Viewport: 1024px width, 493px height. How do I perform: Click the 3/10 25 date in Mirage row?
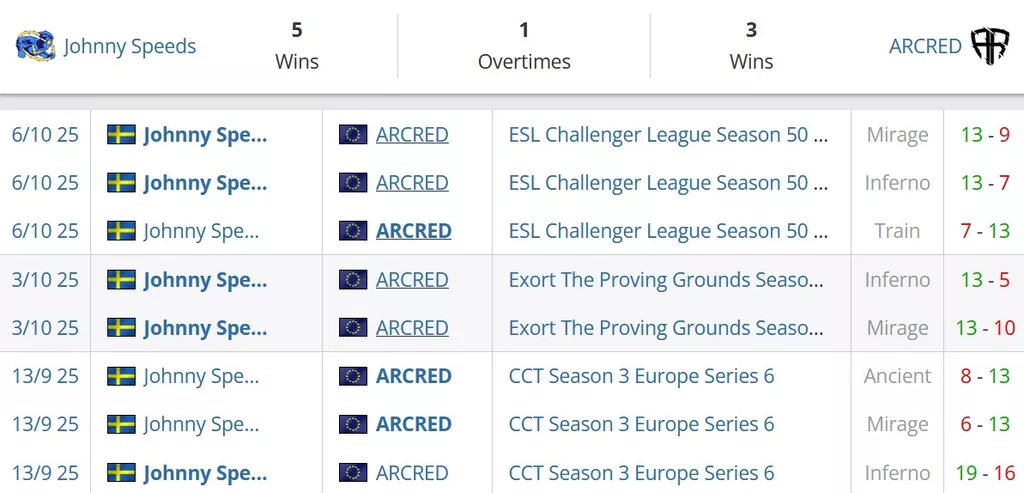coord(45,328)
